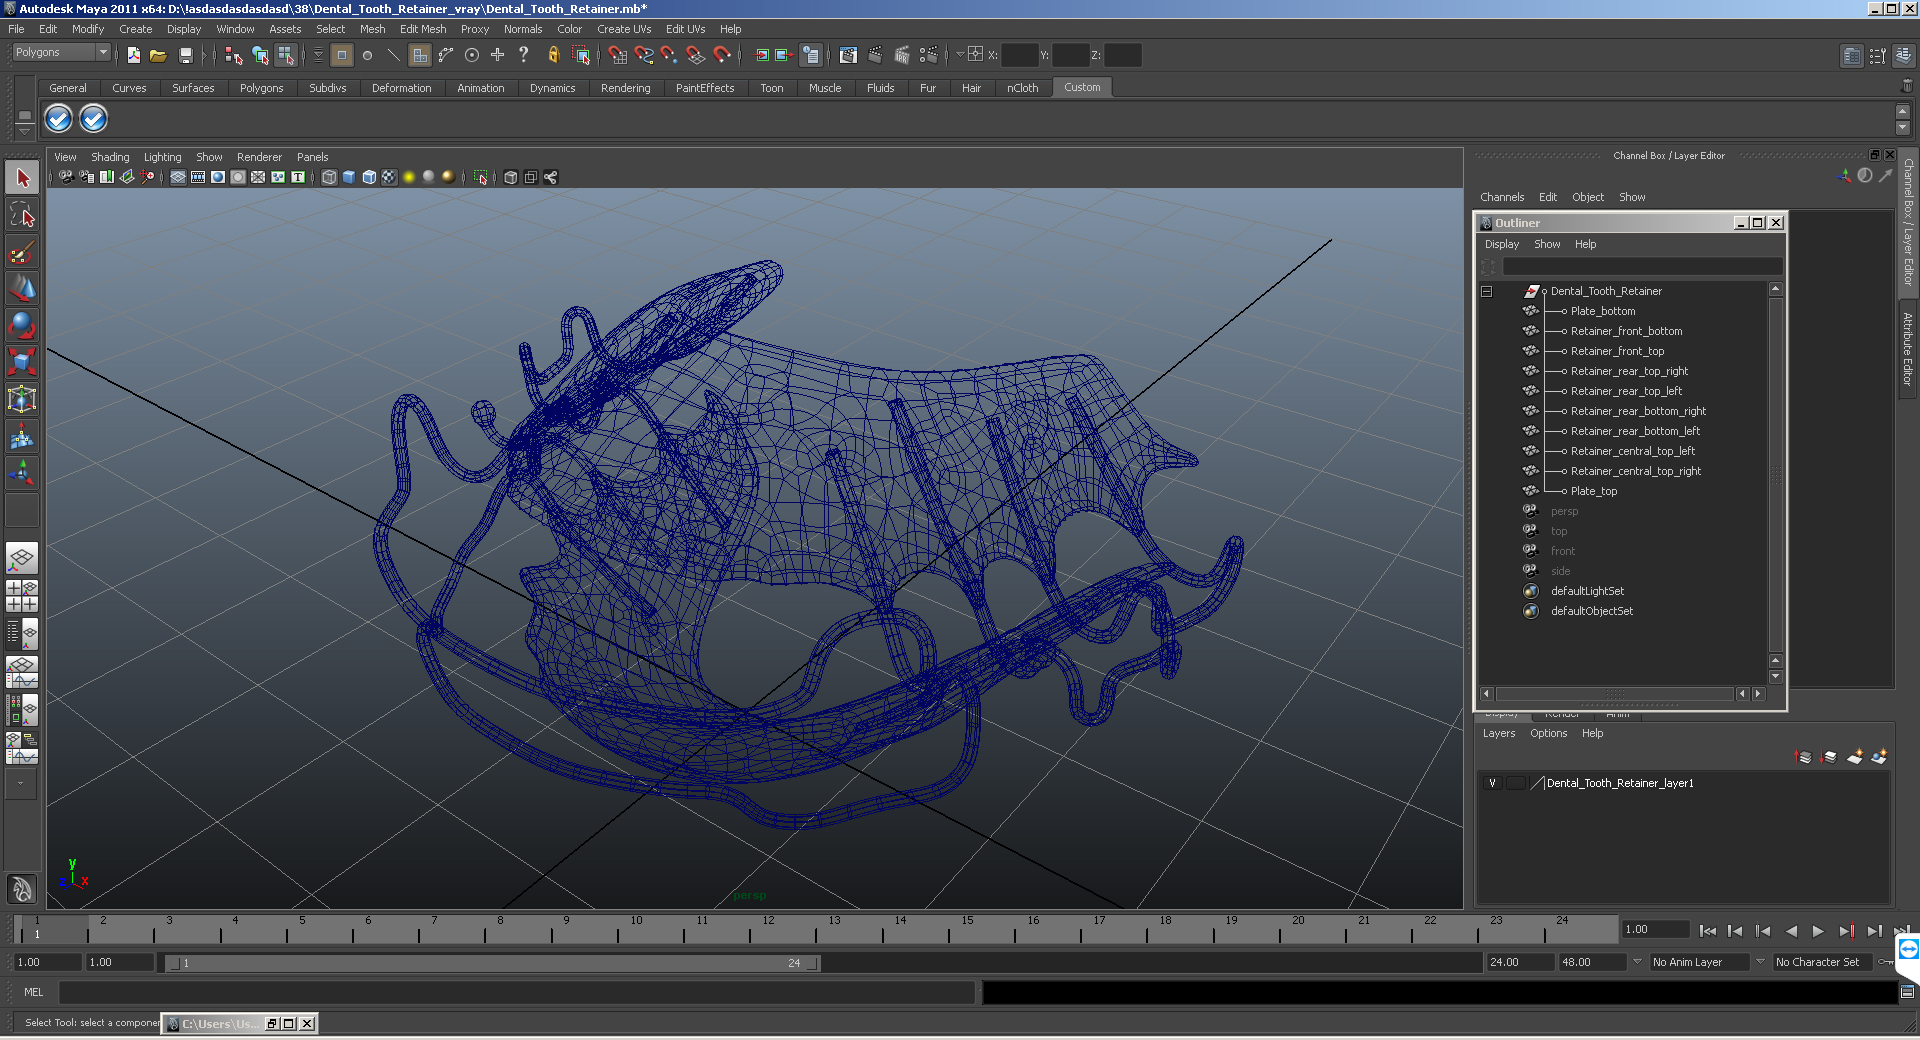Toggle visibility V box of Dental_Tooth_Retainer_layer1
This screenshot has width=1920, height=1040.
1492,783
